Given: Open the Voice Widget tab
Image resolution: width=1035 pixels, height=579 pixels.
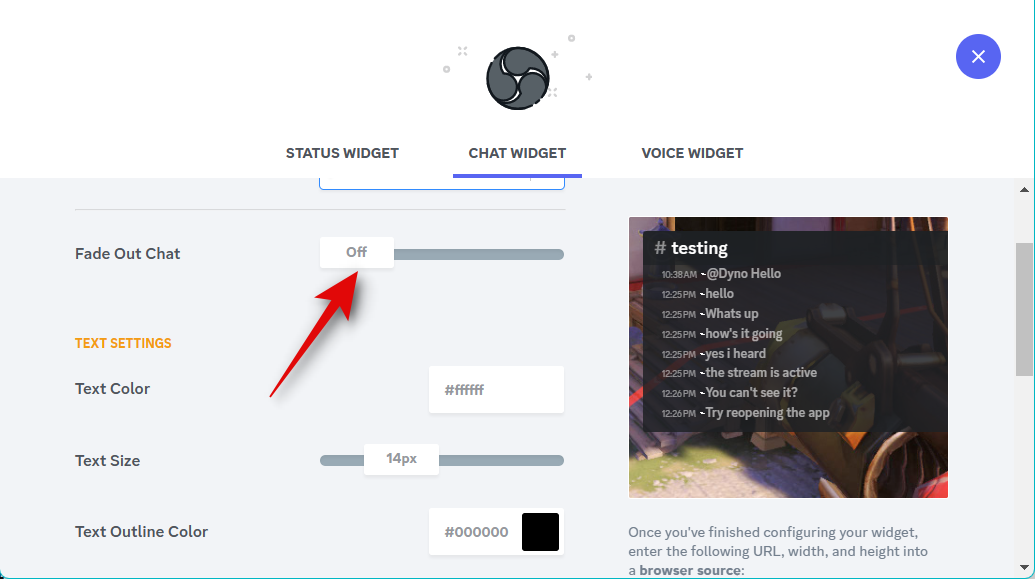Looking at the screenshot, I should coord(692,153).
